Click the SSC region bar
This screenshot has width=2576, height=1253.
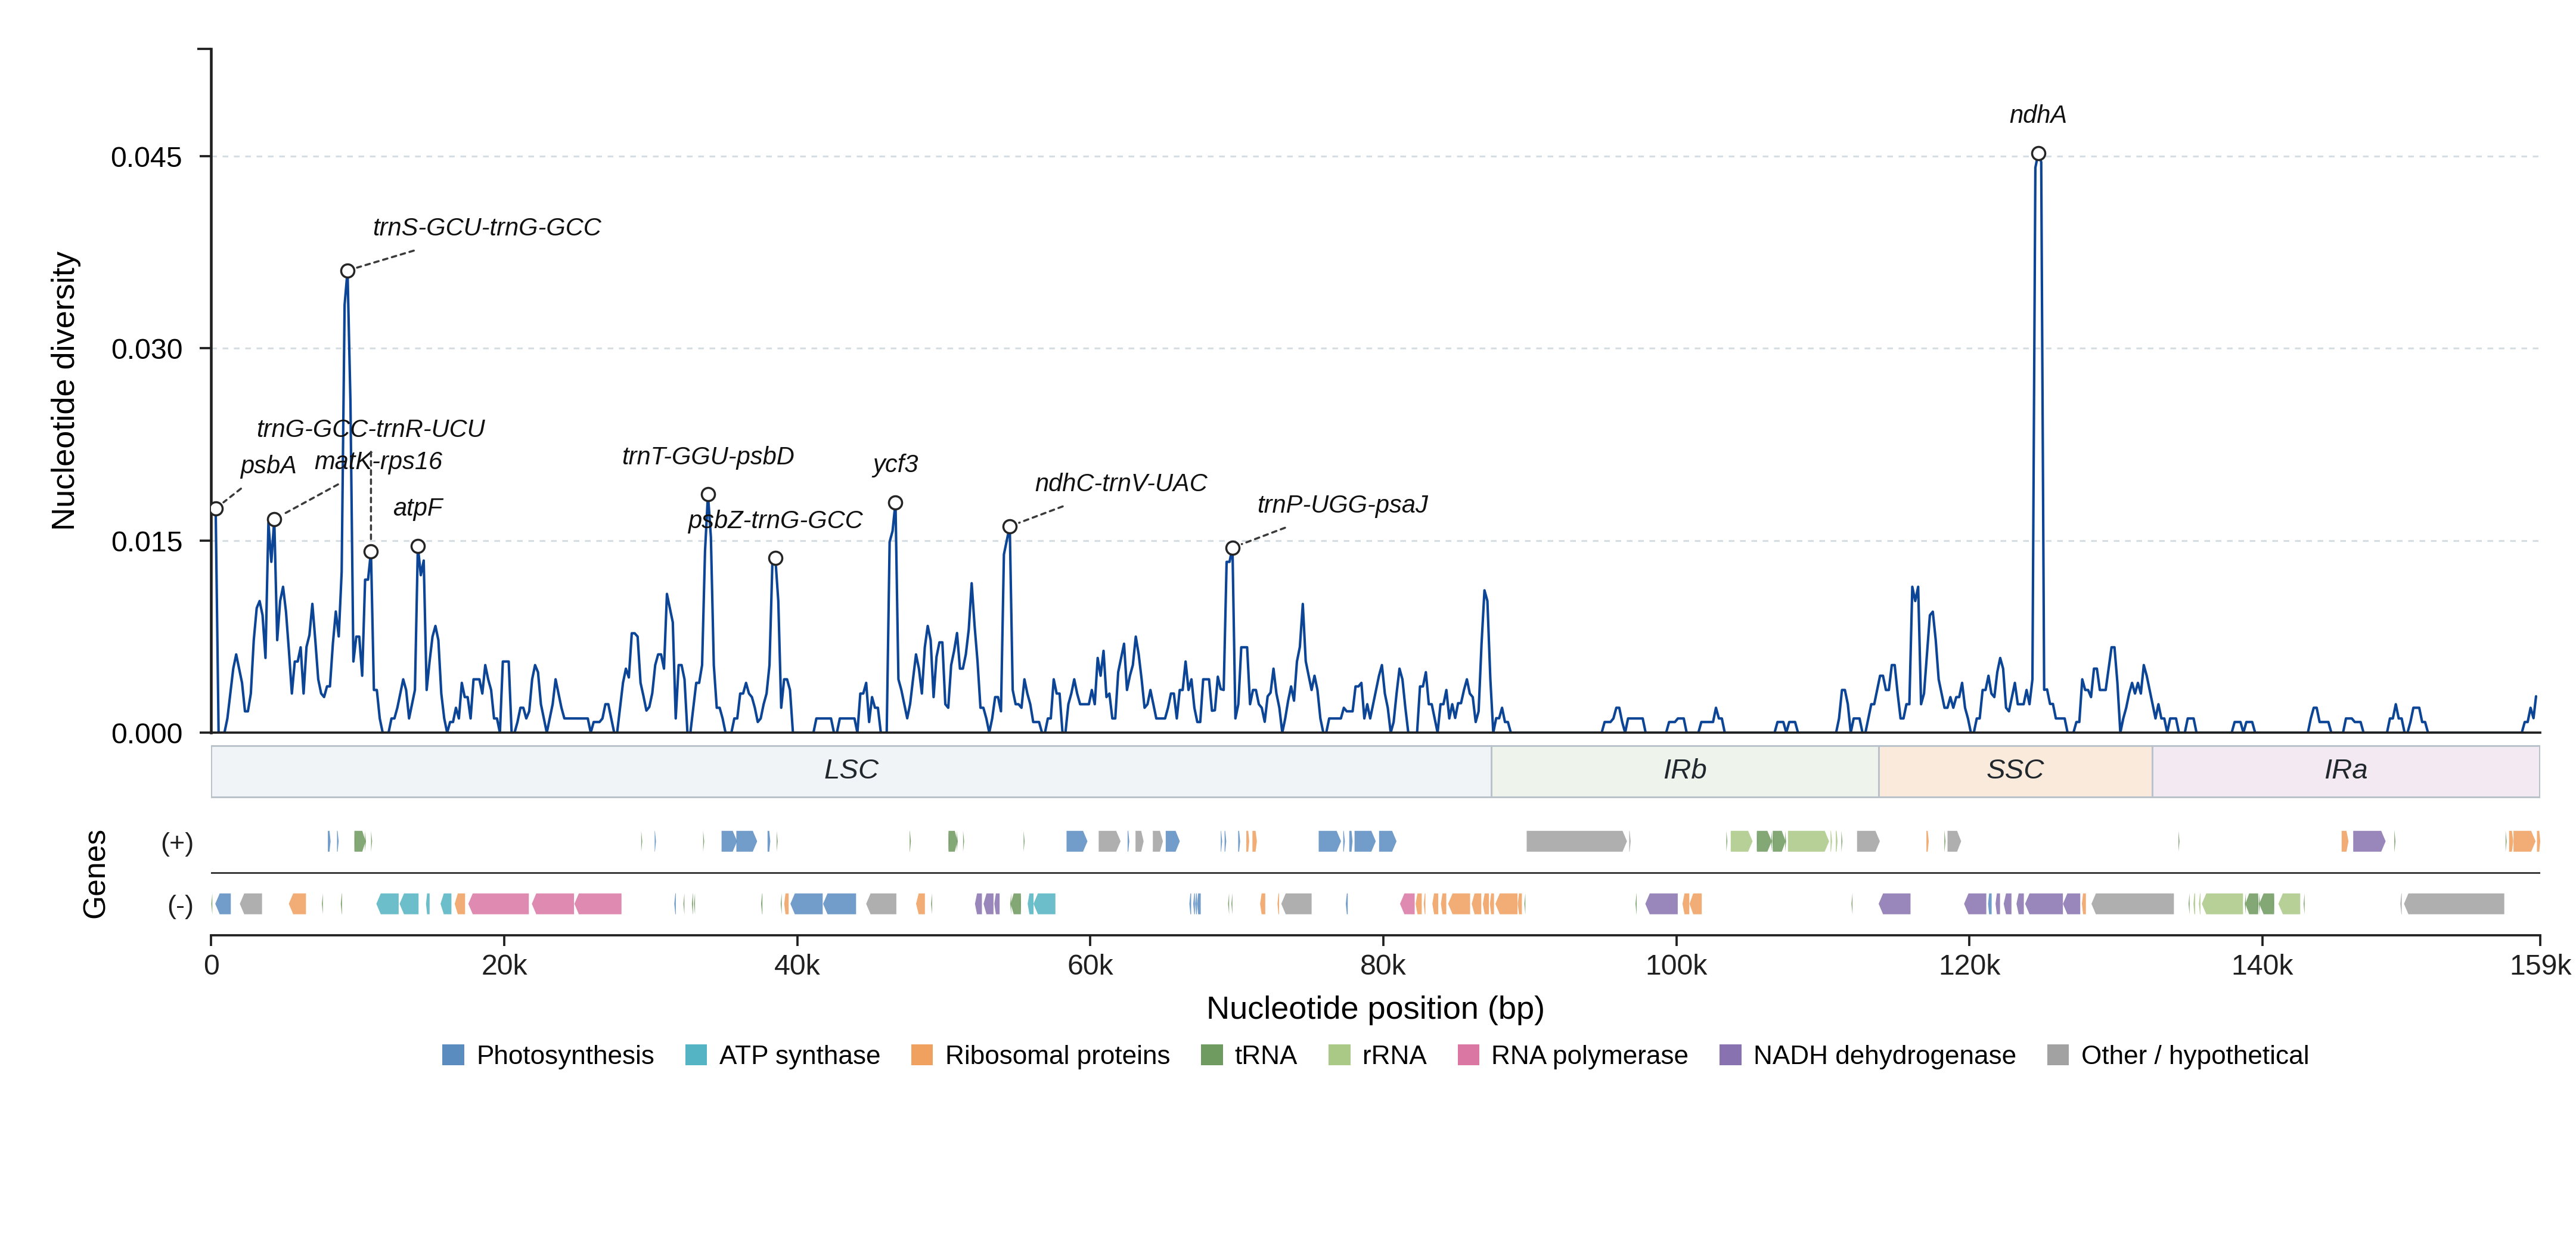2015,771
